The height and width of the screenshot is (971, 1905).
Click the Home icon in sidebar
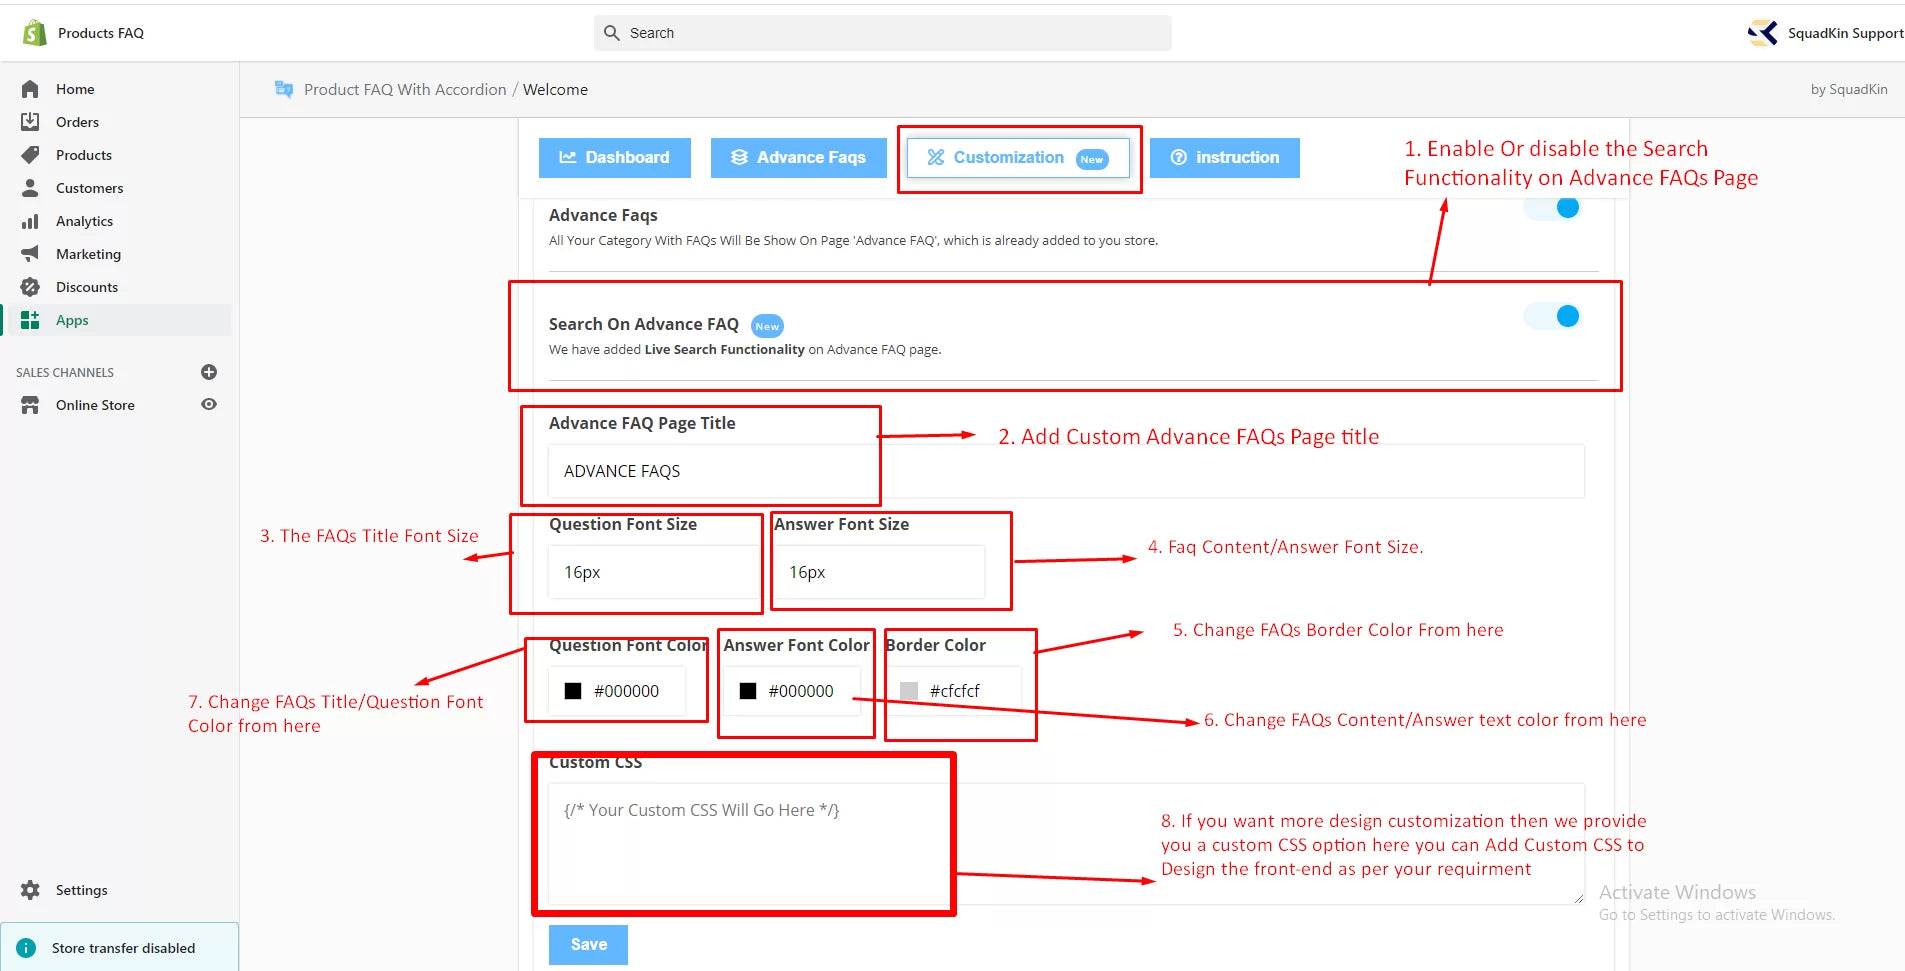coord(30,89)
